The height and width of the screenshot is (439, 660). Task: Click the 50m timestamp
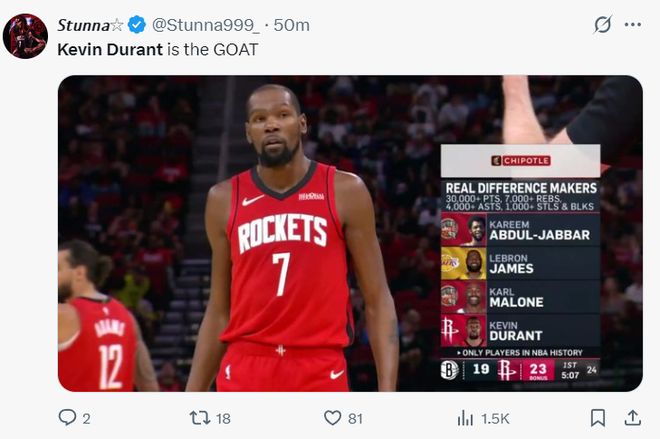[x=291, y=25]
